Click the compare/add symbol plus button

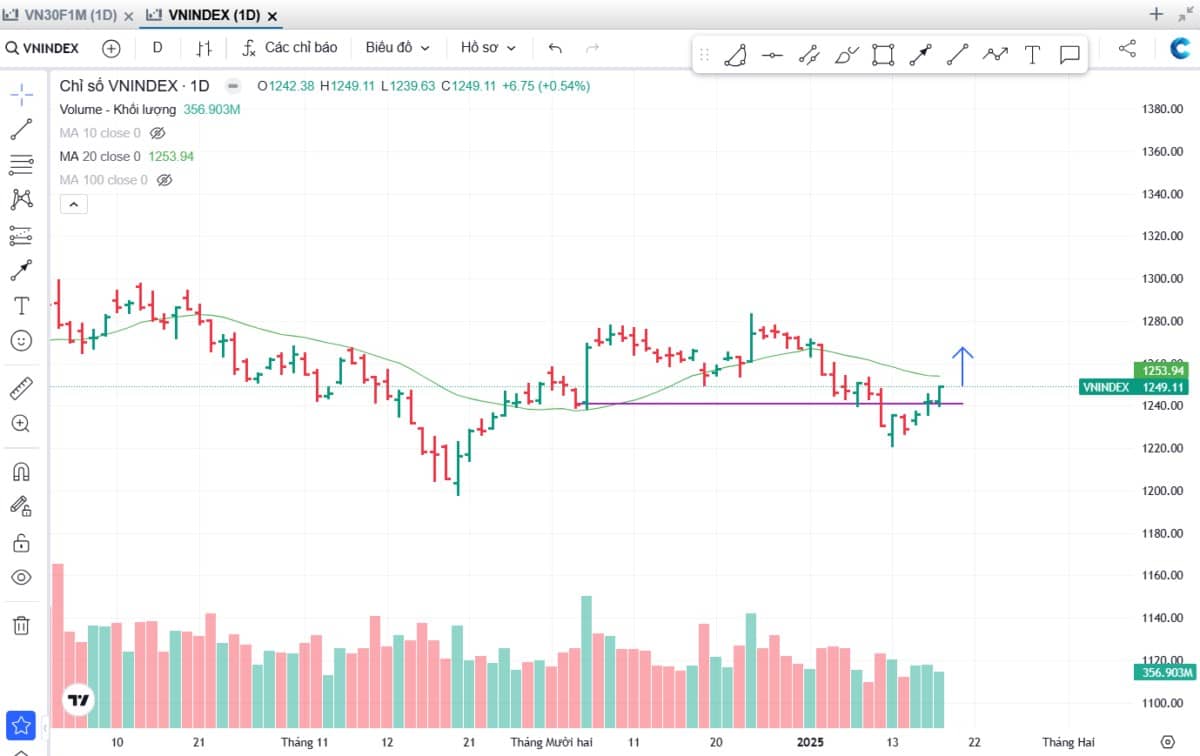tap(111, 47)
